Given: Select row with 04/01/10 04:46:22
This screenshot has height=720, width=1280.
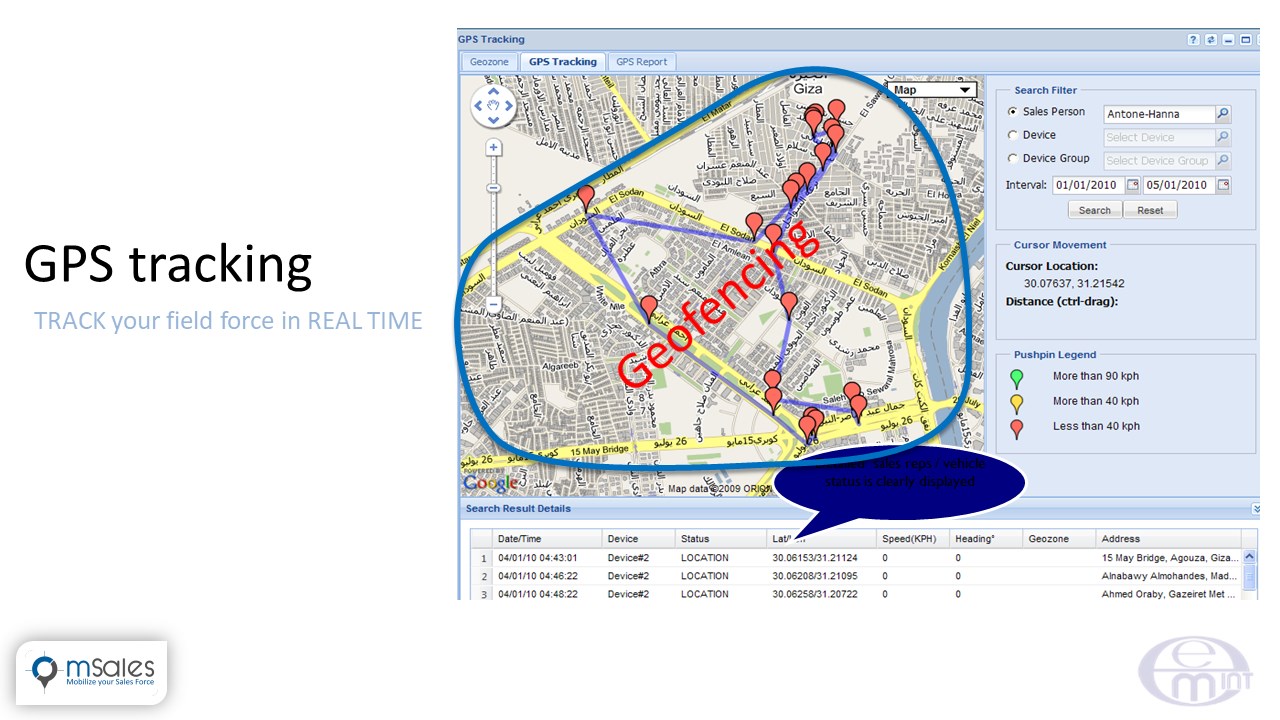Looking at the screenshot, I should [x=857, y=576].
